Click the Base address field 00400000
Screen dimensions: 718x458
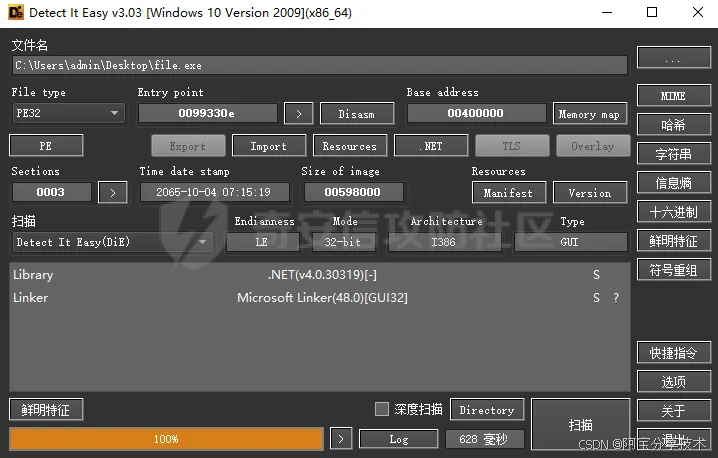[x=476, y=113]
